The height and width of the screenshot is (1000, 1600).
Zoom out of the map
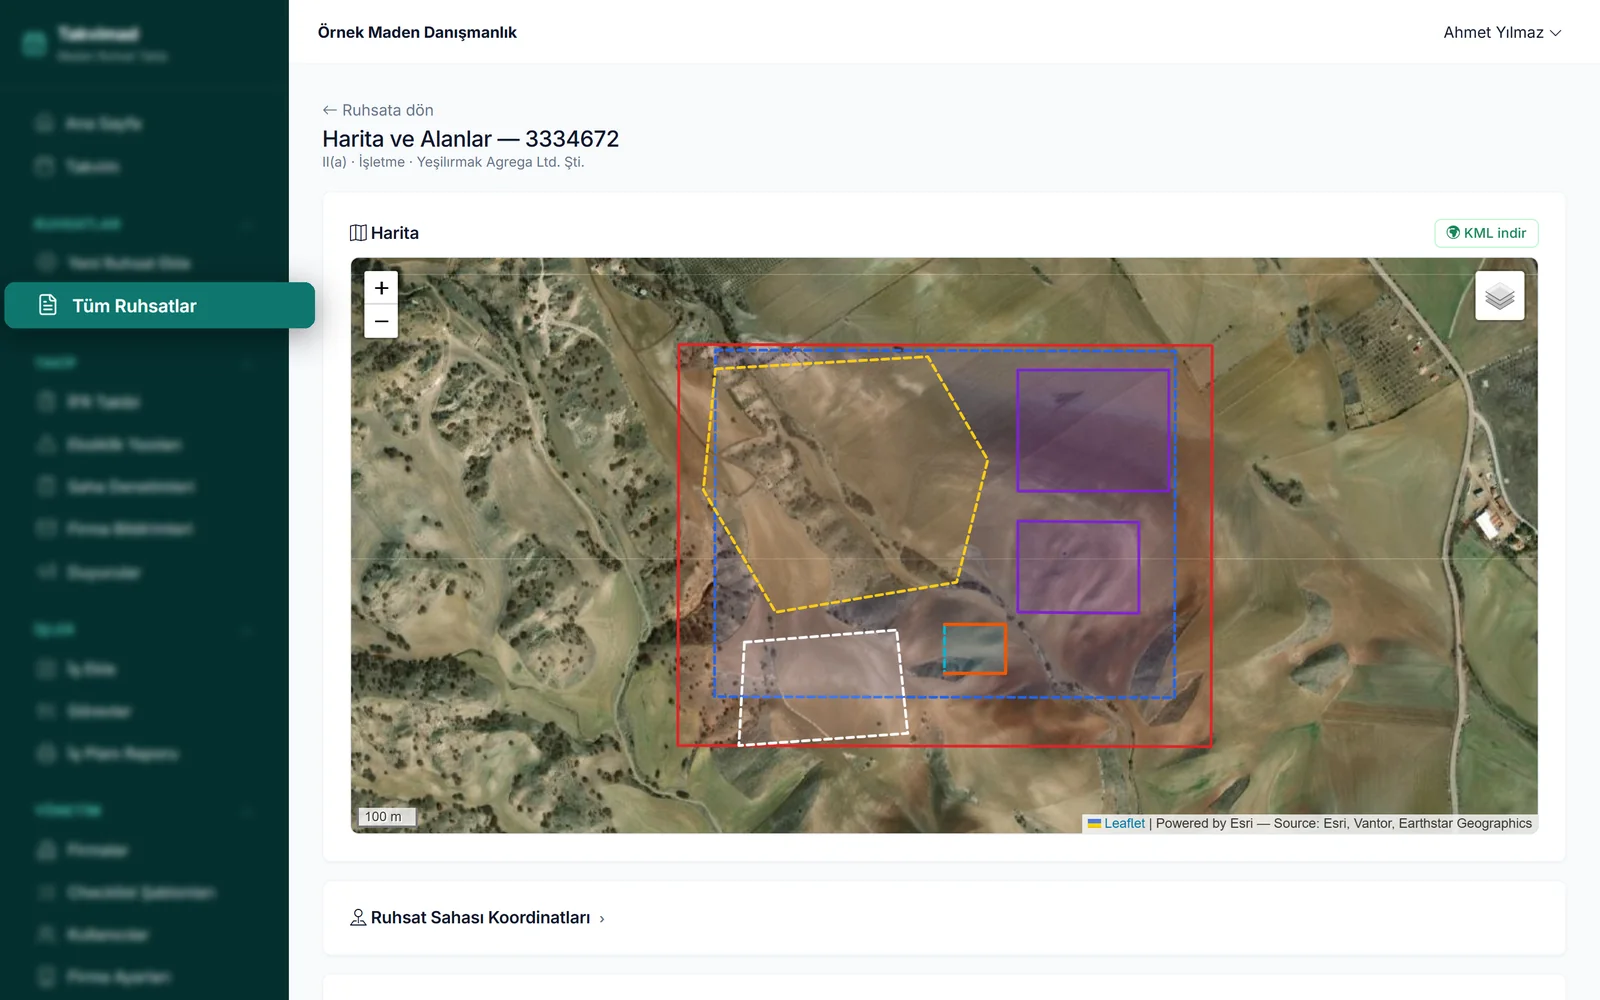(381, 321)
